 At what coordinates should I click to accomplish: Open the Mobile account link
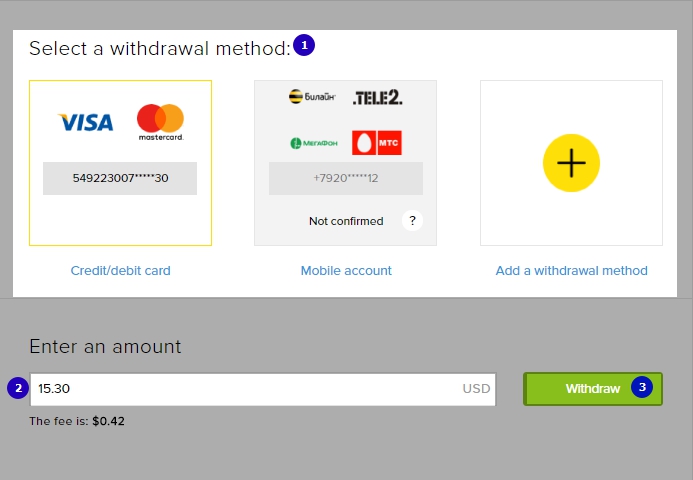click(x=346, y=270)
